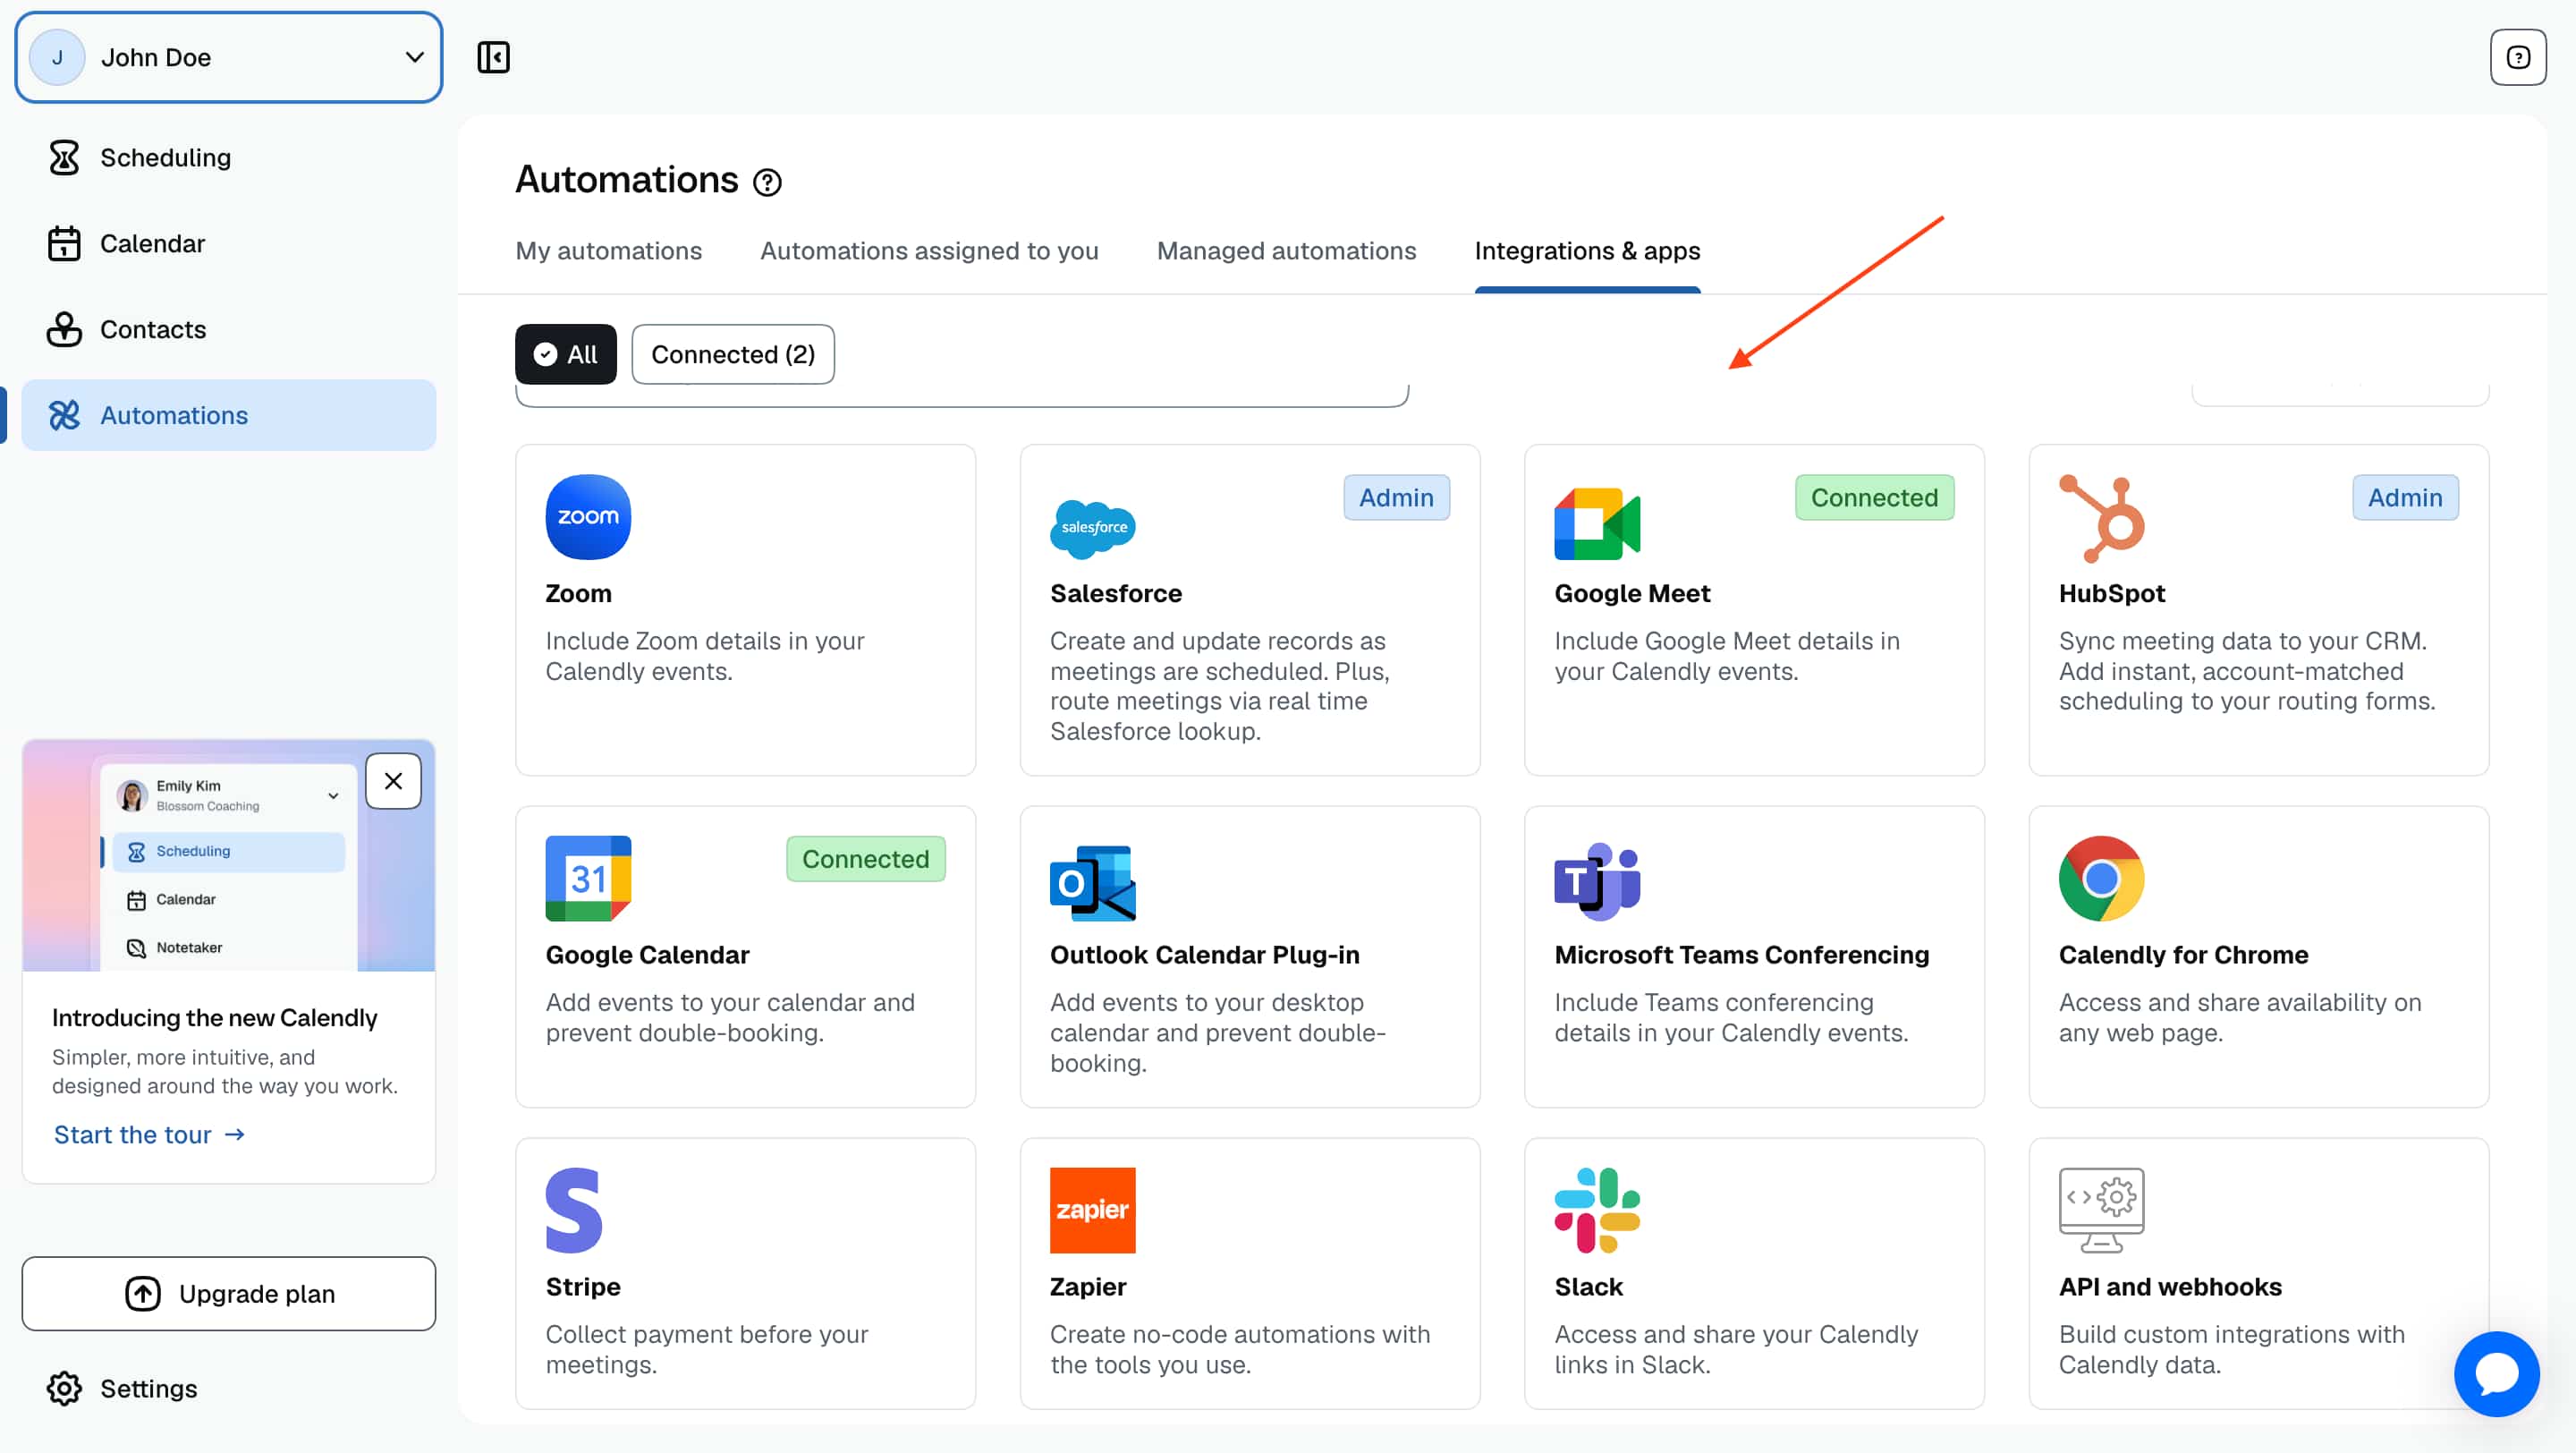The image size is (2576, 1453).
Task: Click the Admin badge on HubSpot card
Action: [x=2405, y=497]
